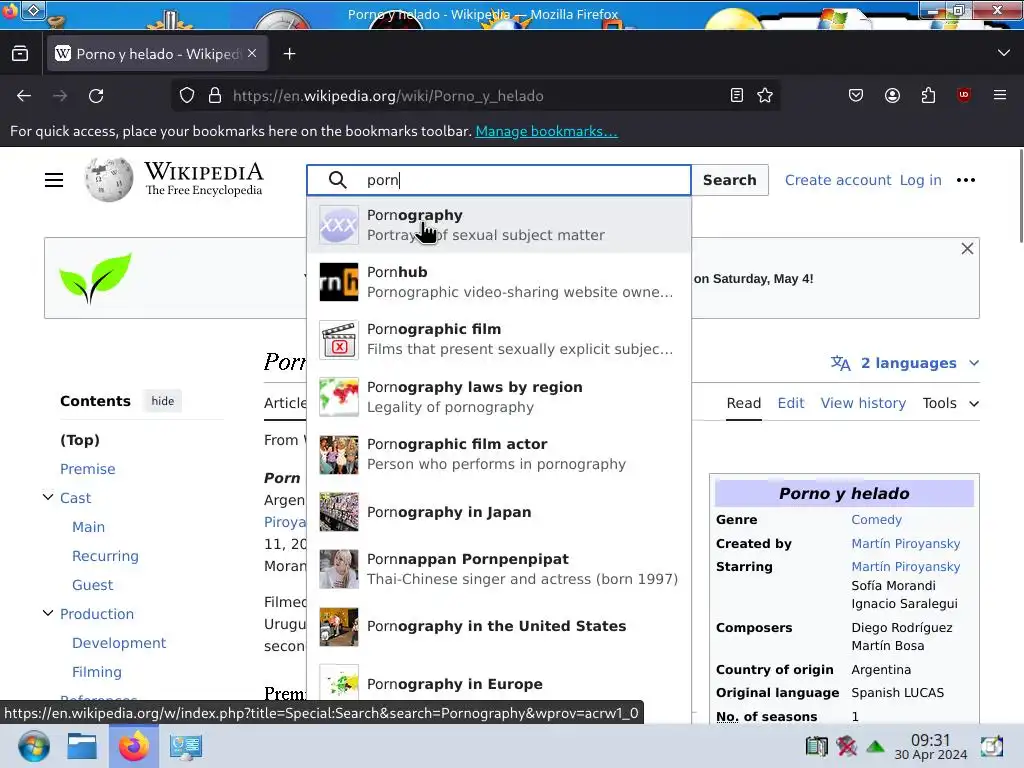Open the start menu orb on taskbar
Screen dimensions: 1024x768
(33, 746)
